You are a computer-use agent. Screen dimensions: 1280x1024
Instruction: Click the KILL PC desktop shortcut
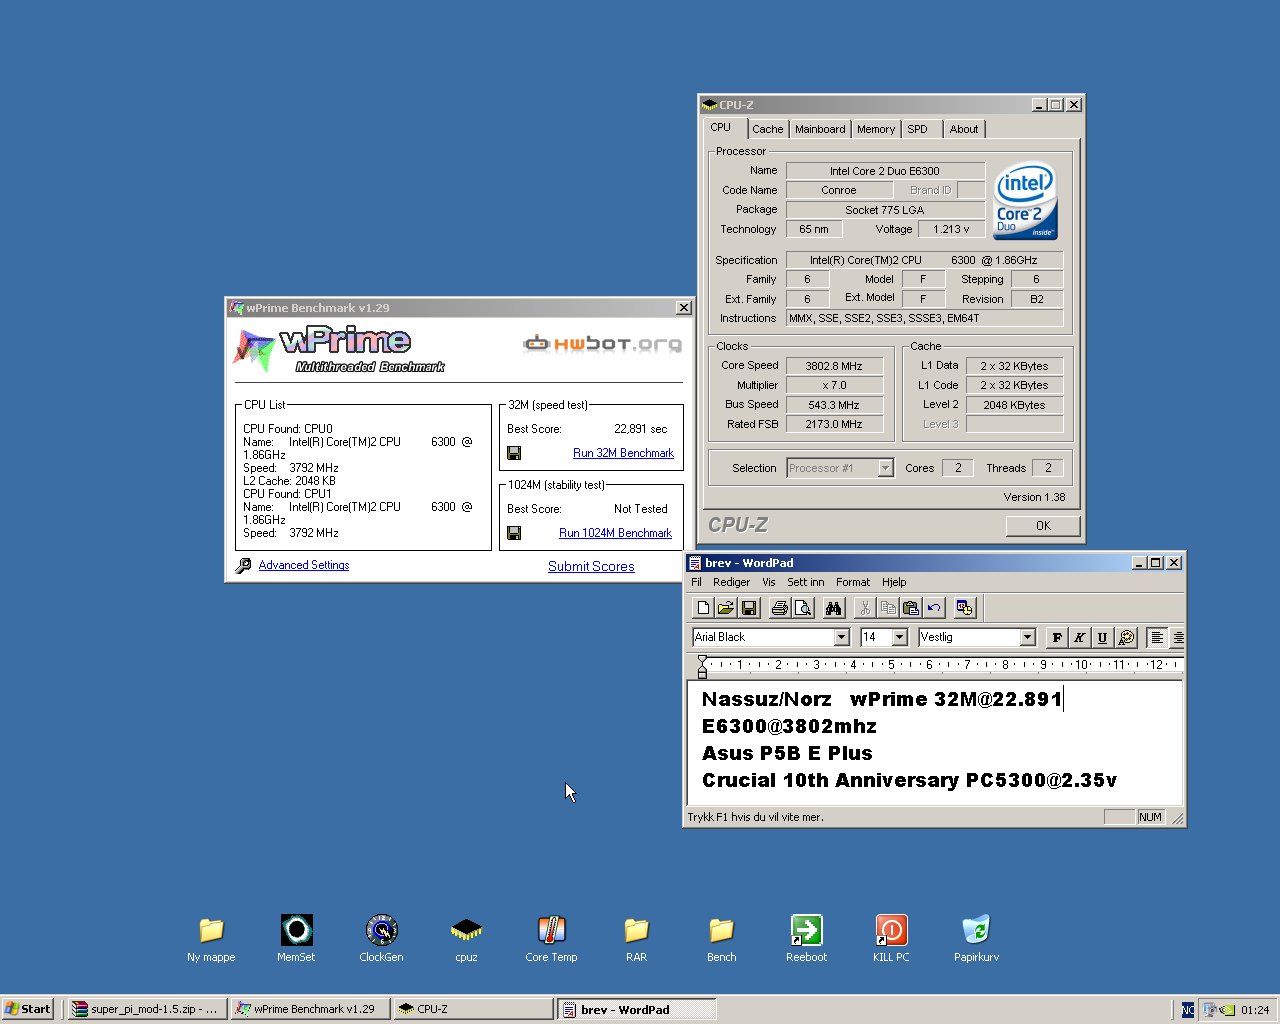[891, 939]
